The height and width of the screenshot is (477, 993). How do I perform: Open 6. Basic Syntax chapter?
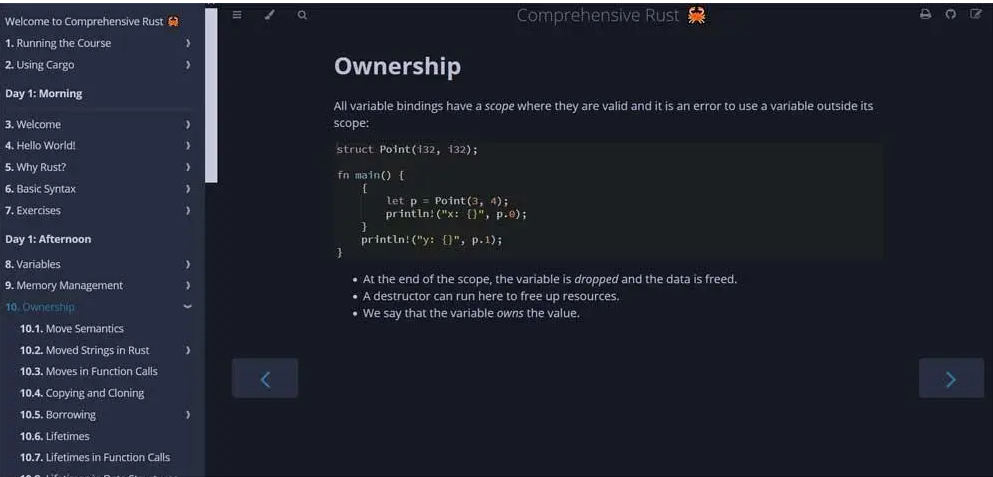click(x=41, y=189)
